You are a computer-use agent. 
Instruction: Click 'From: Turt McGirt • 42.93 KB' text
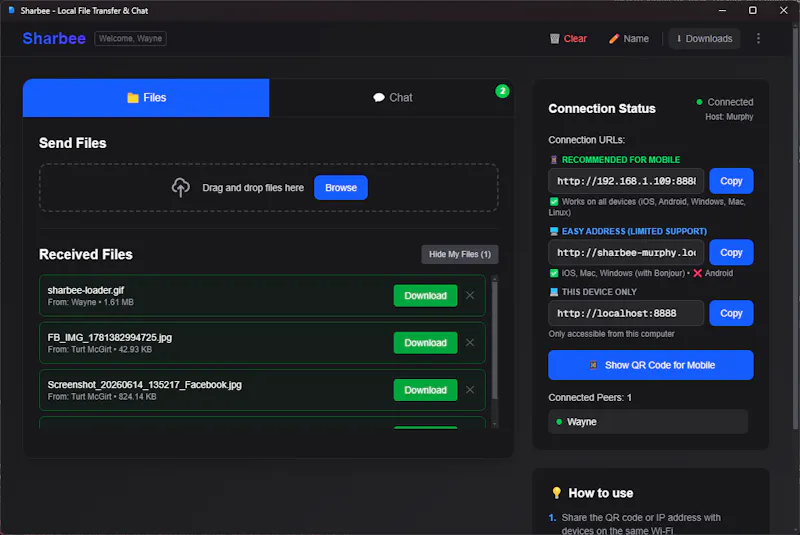[99, 349]
